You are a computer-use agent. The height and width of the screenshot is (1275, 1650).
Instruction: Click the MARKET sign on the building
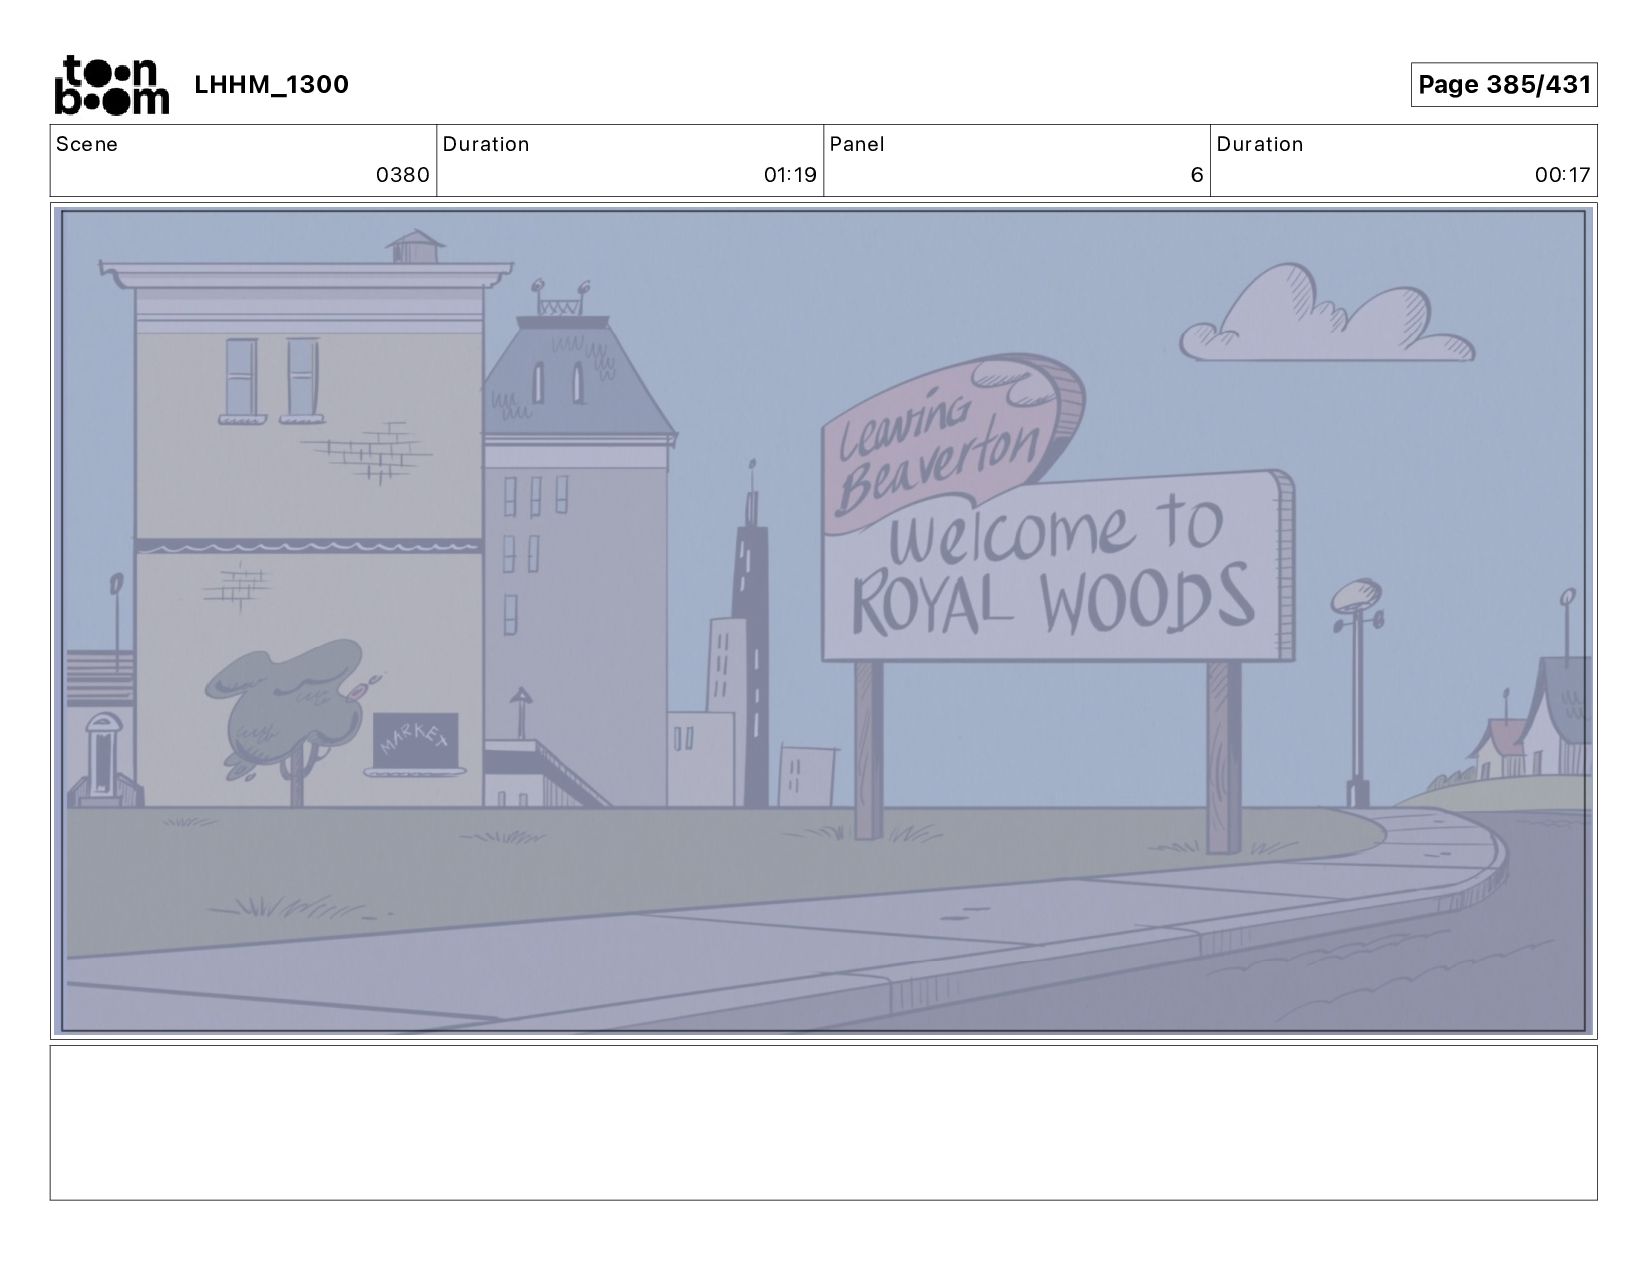(416, 743)
